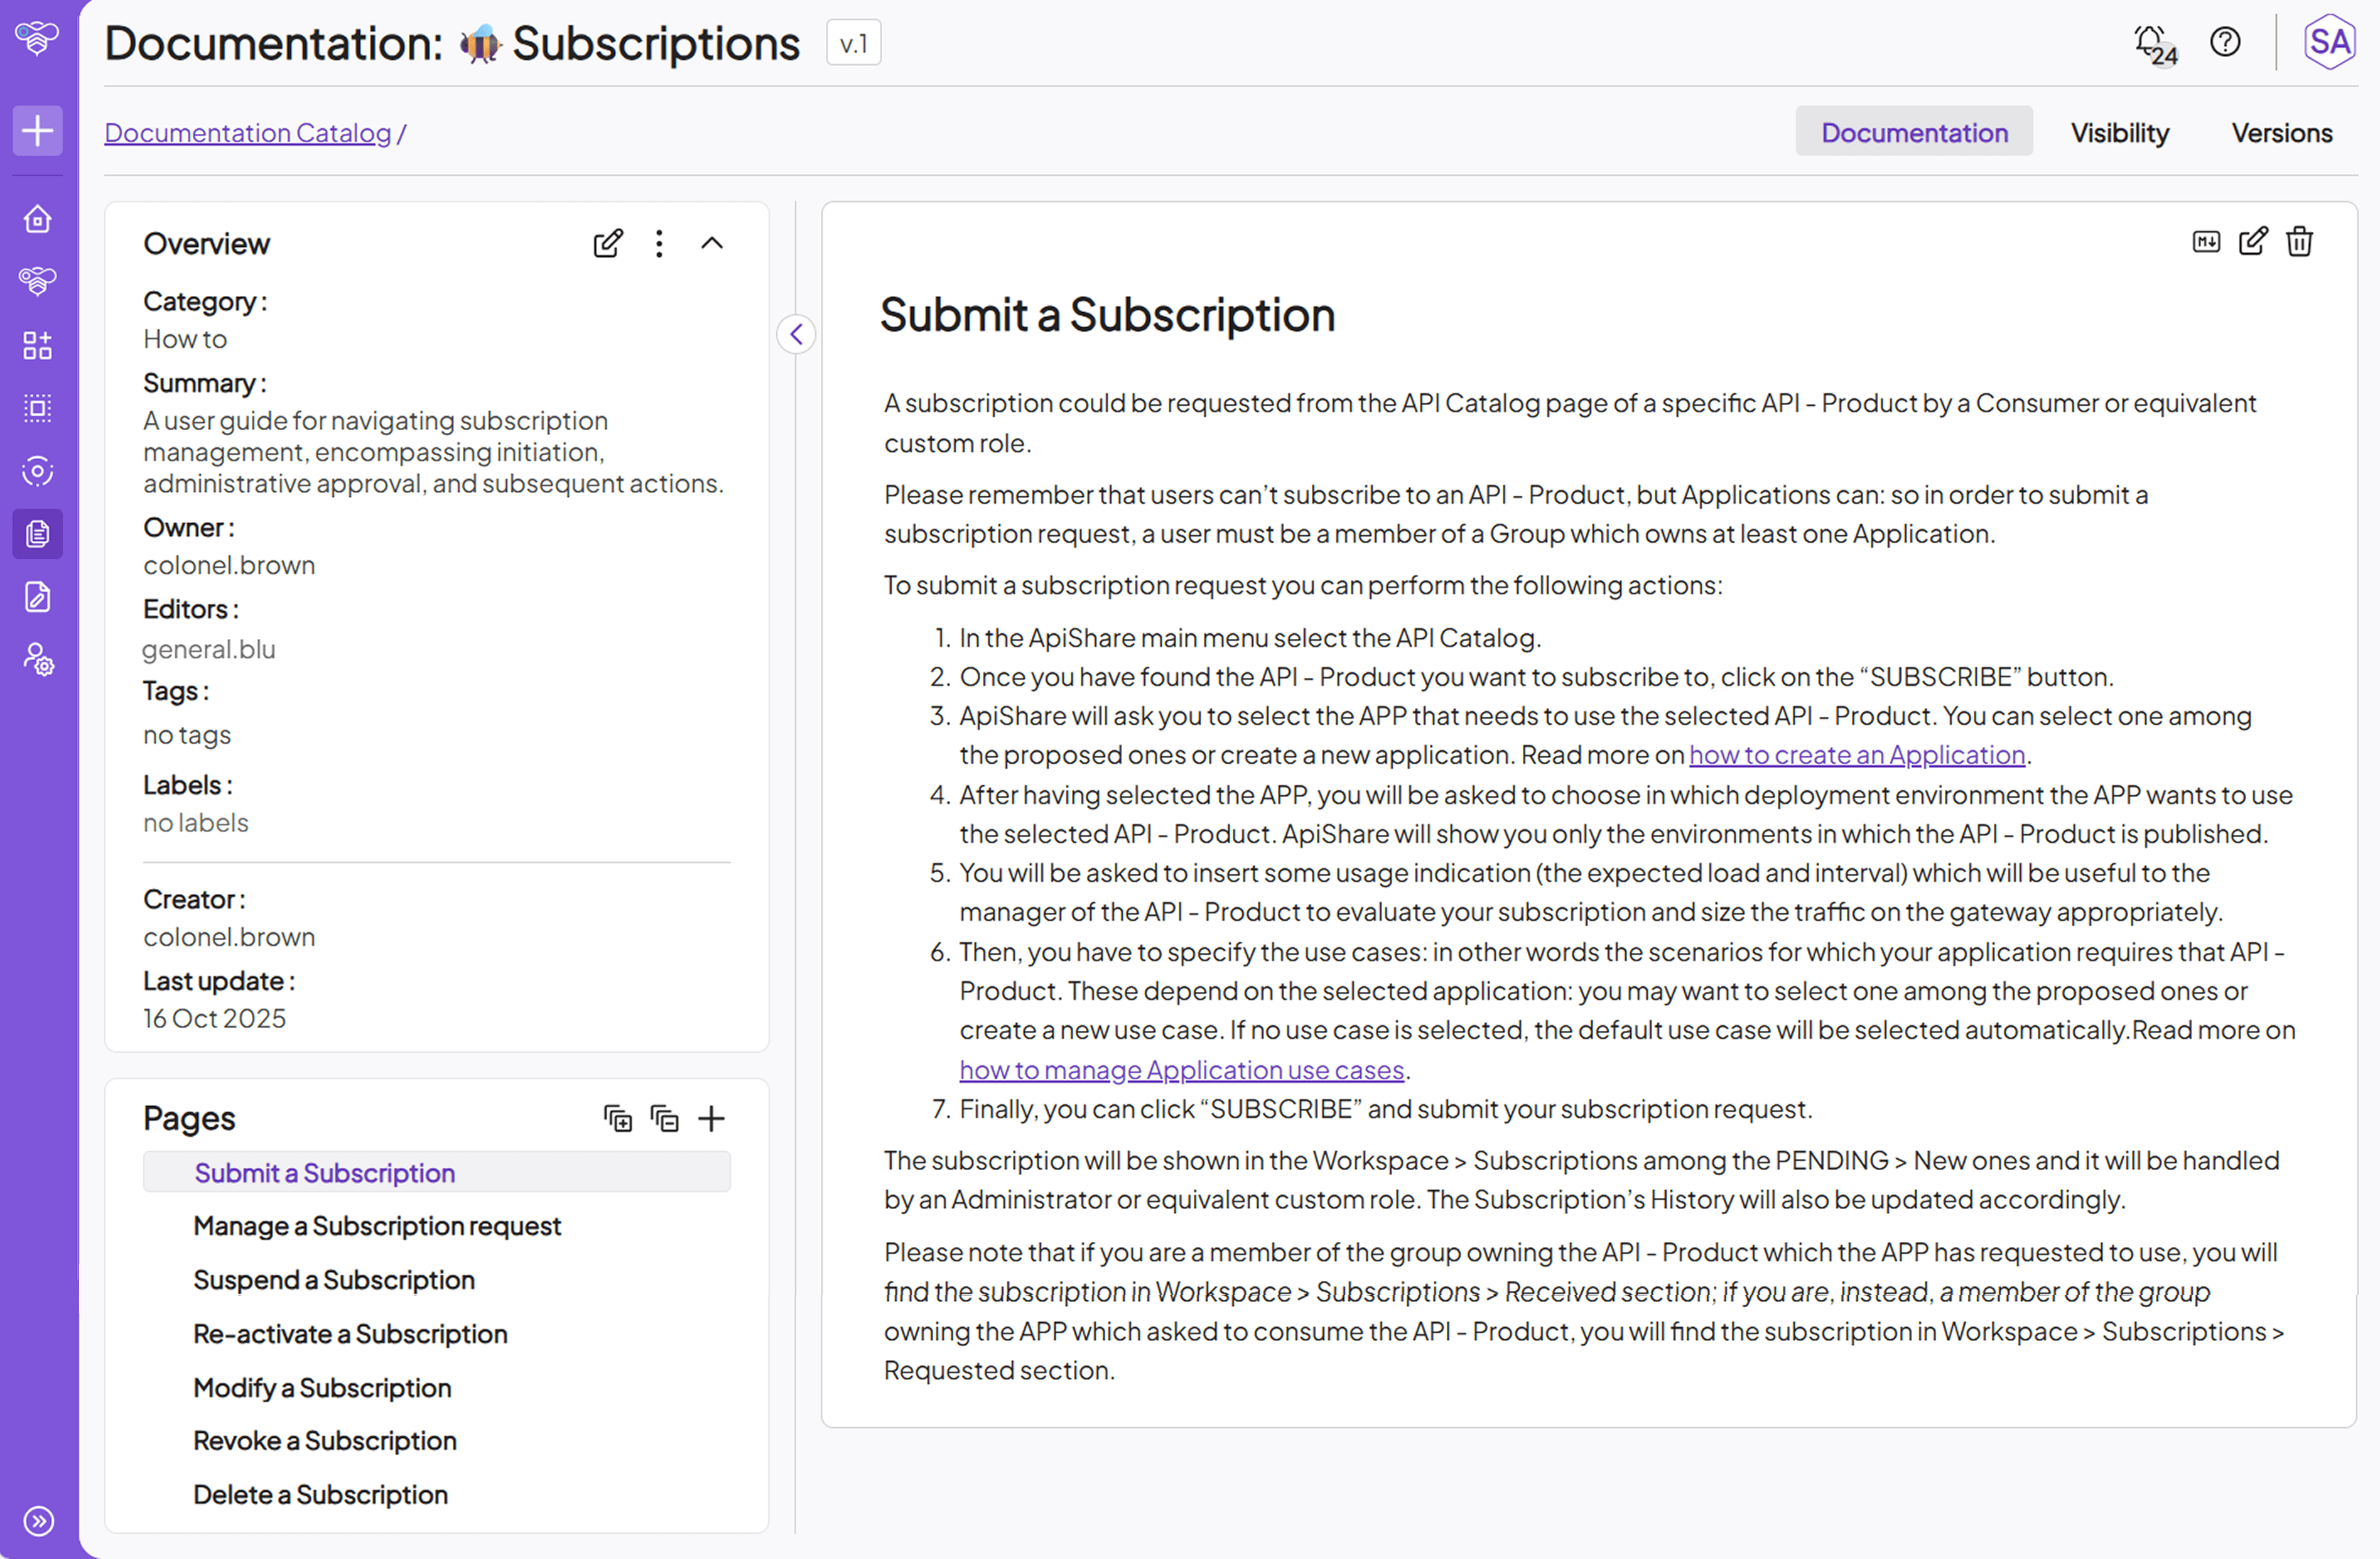This screenshot has height=1559, width=2380.
Task: Add a new page with plus icon
Action: tap(711, 1119)
